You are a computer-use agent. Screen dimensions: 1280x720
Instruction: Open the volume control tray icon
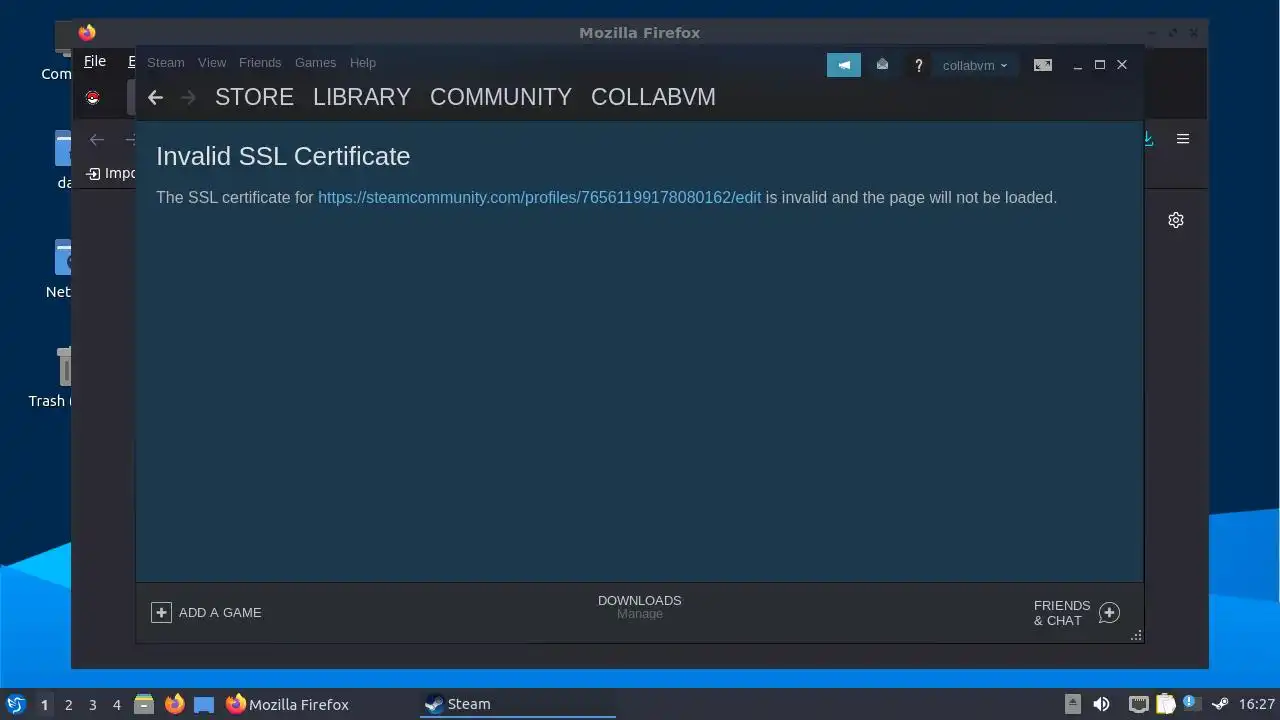click(x=1101, y=704)
